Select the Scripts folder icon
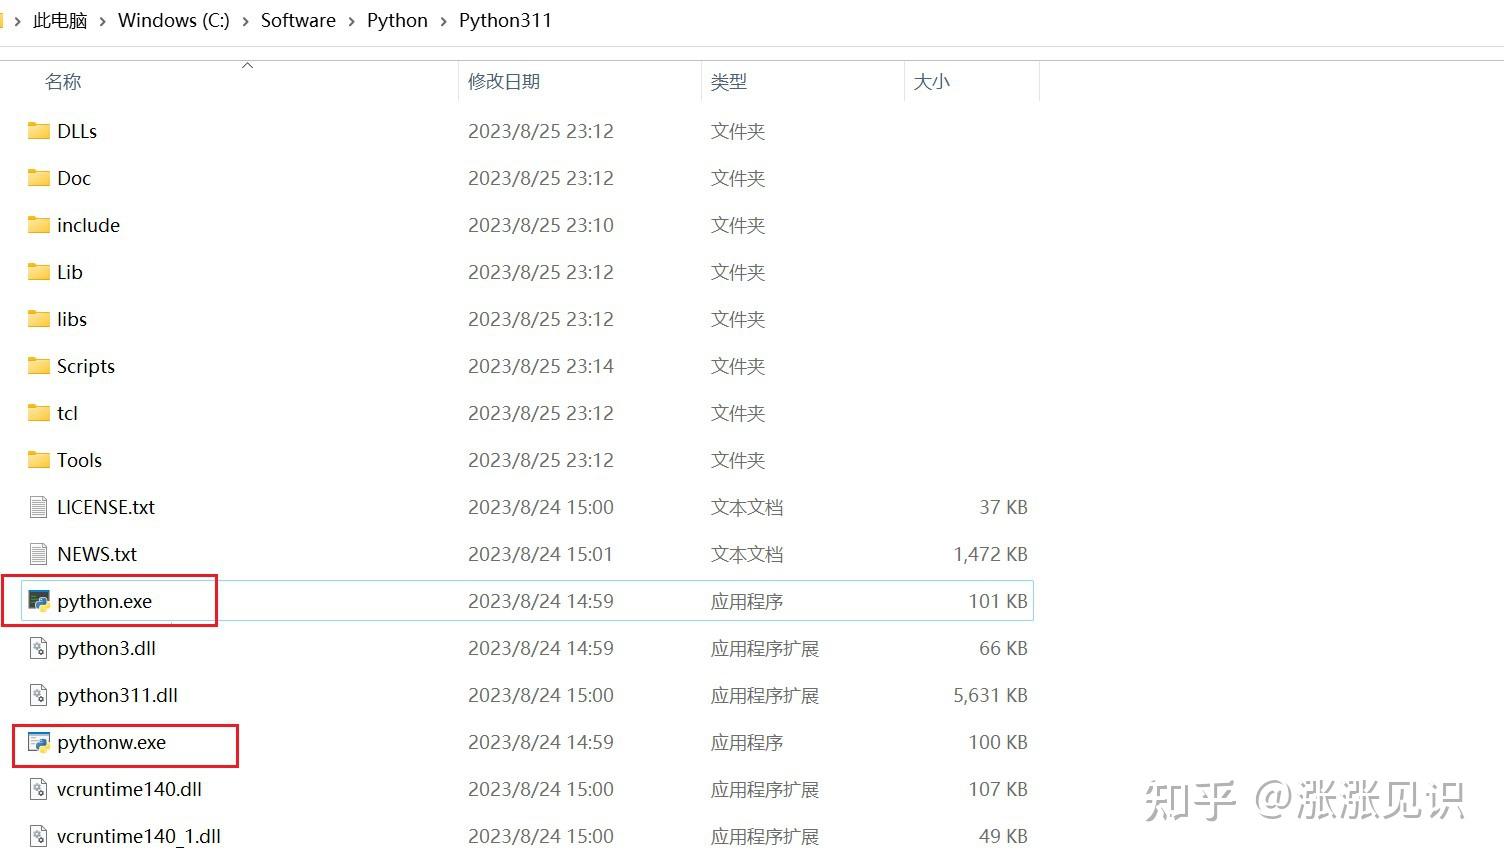Viewport: 1504px width, 860px height. (39, 366)
